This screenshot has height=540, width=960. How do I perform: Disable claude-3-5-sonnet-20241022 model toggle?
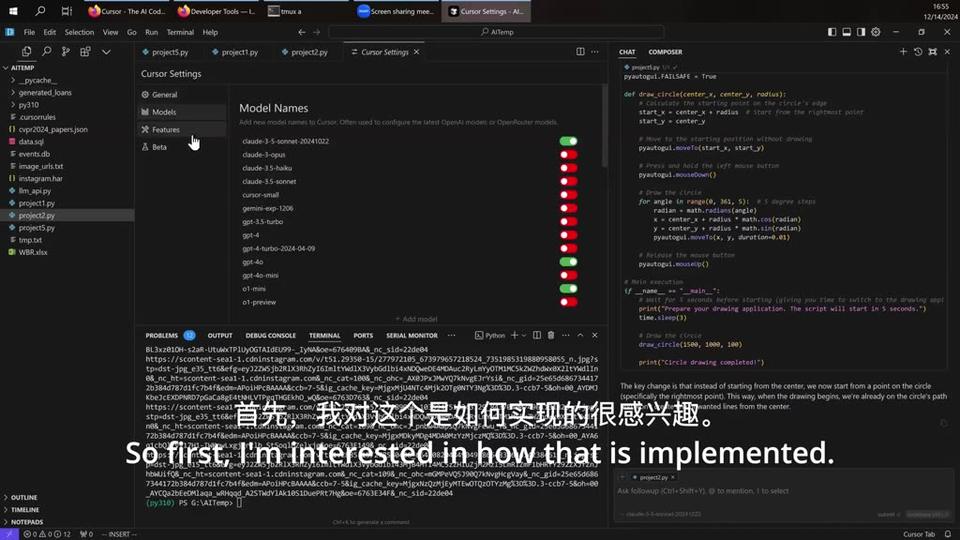568,141
